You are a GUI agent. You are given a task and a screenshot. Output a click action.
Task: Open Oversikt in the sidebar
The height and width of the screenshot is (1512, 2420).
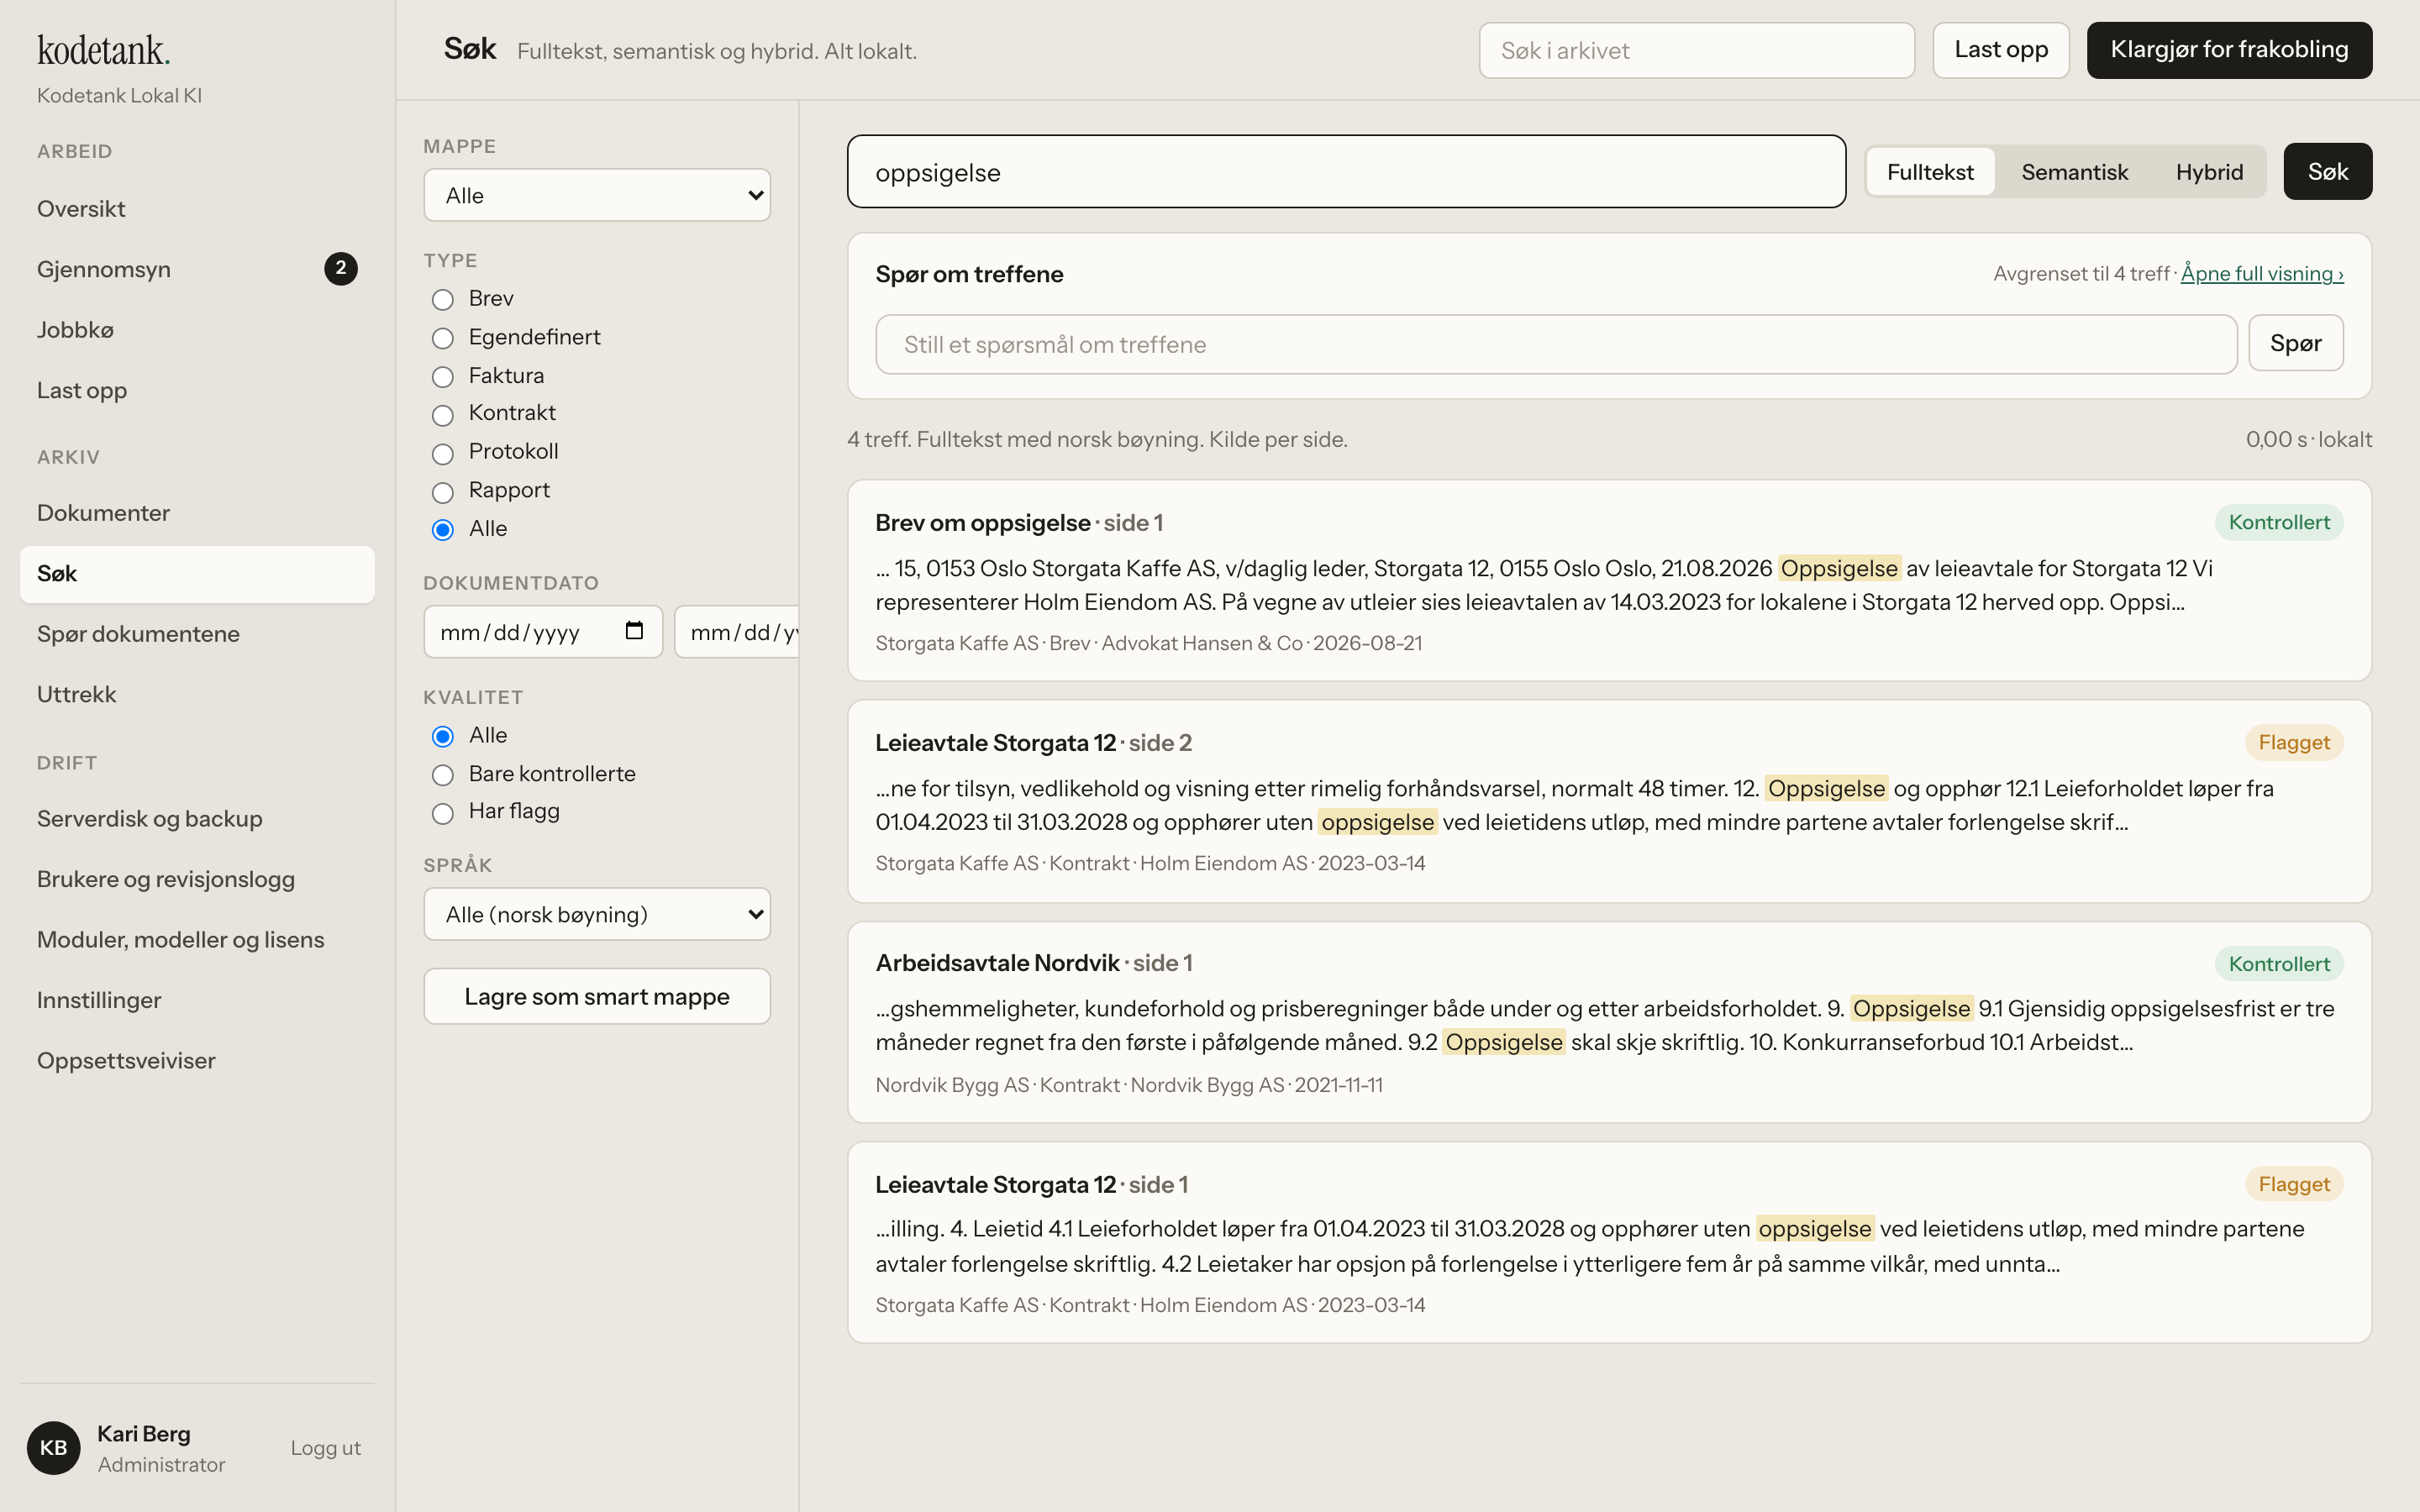197,209
